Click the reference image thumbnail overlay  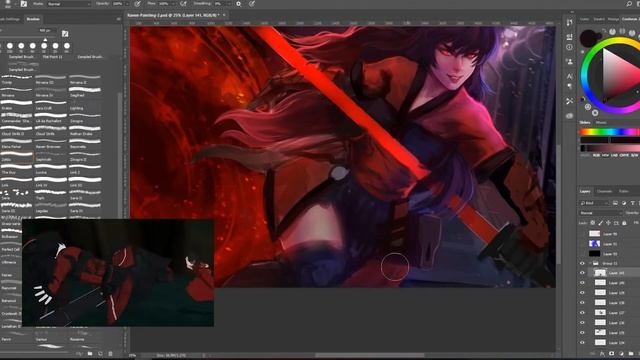(x=118, y=273)
